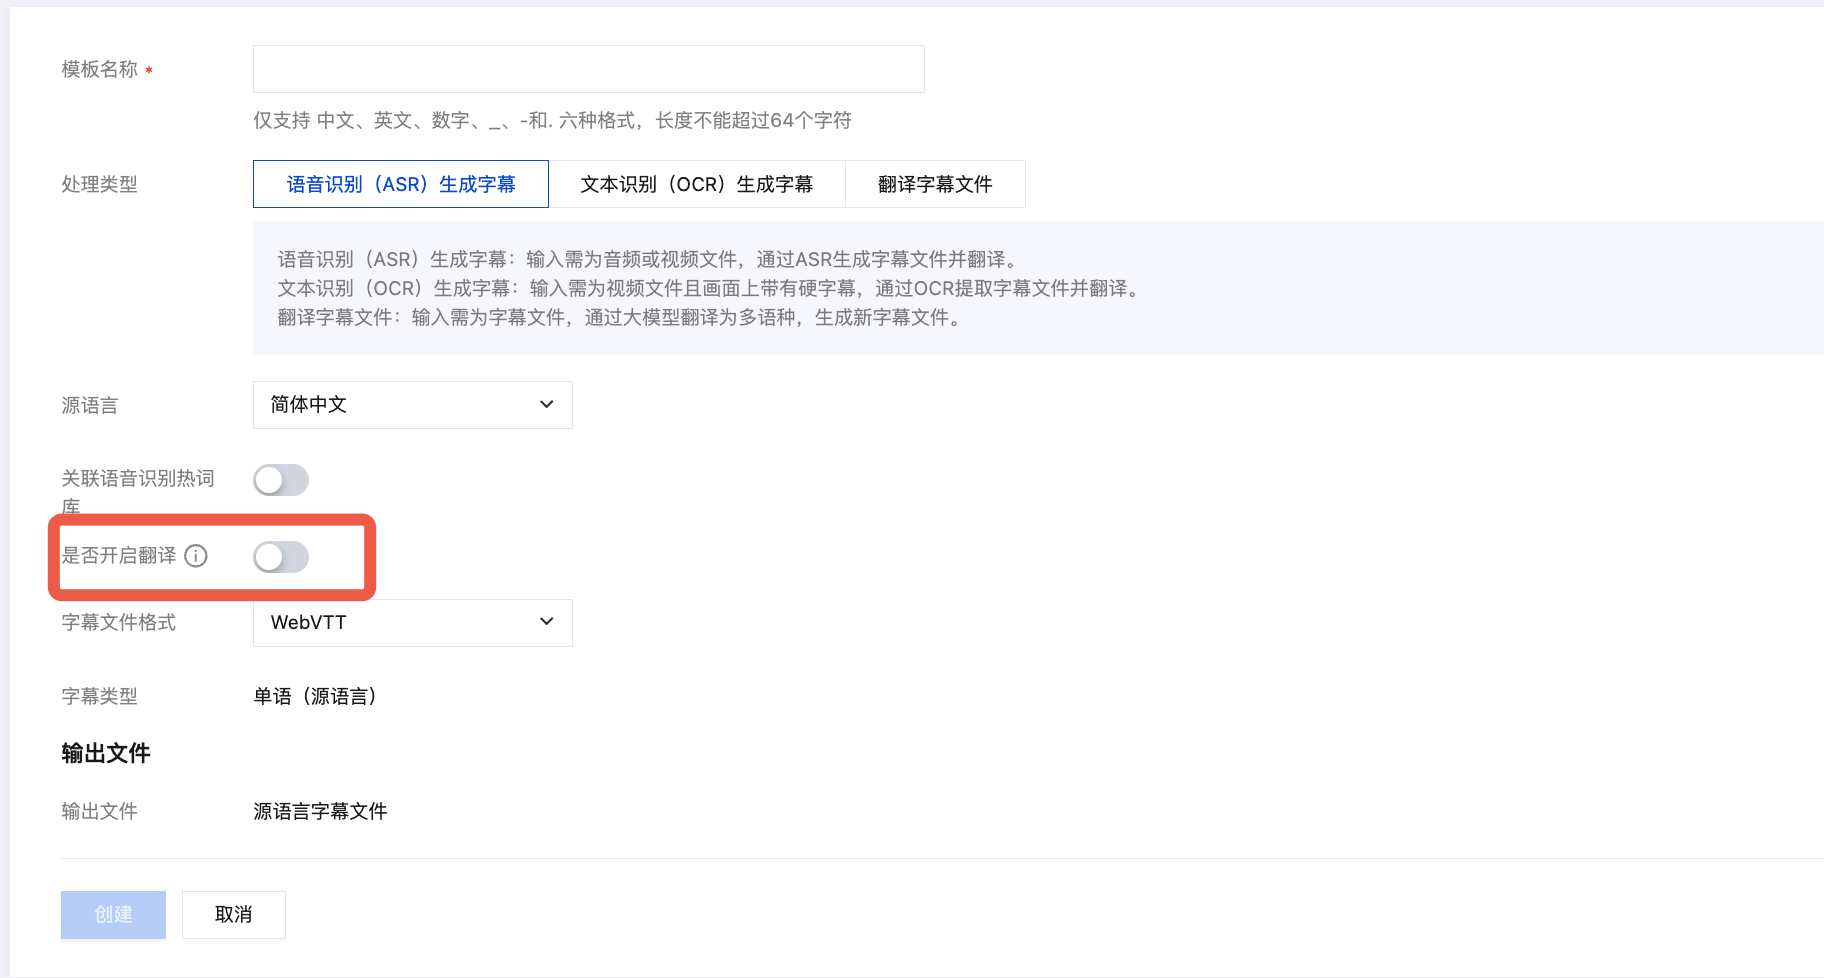Image resolution: width=1824 pixels, height=978 pixels.
Task: Select the 语音识别（ASR）生成字幕 tab
Action: [401, 184]
